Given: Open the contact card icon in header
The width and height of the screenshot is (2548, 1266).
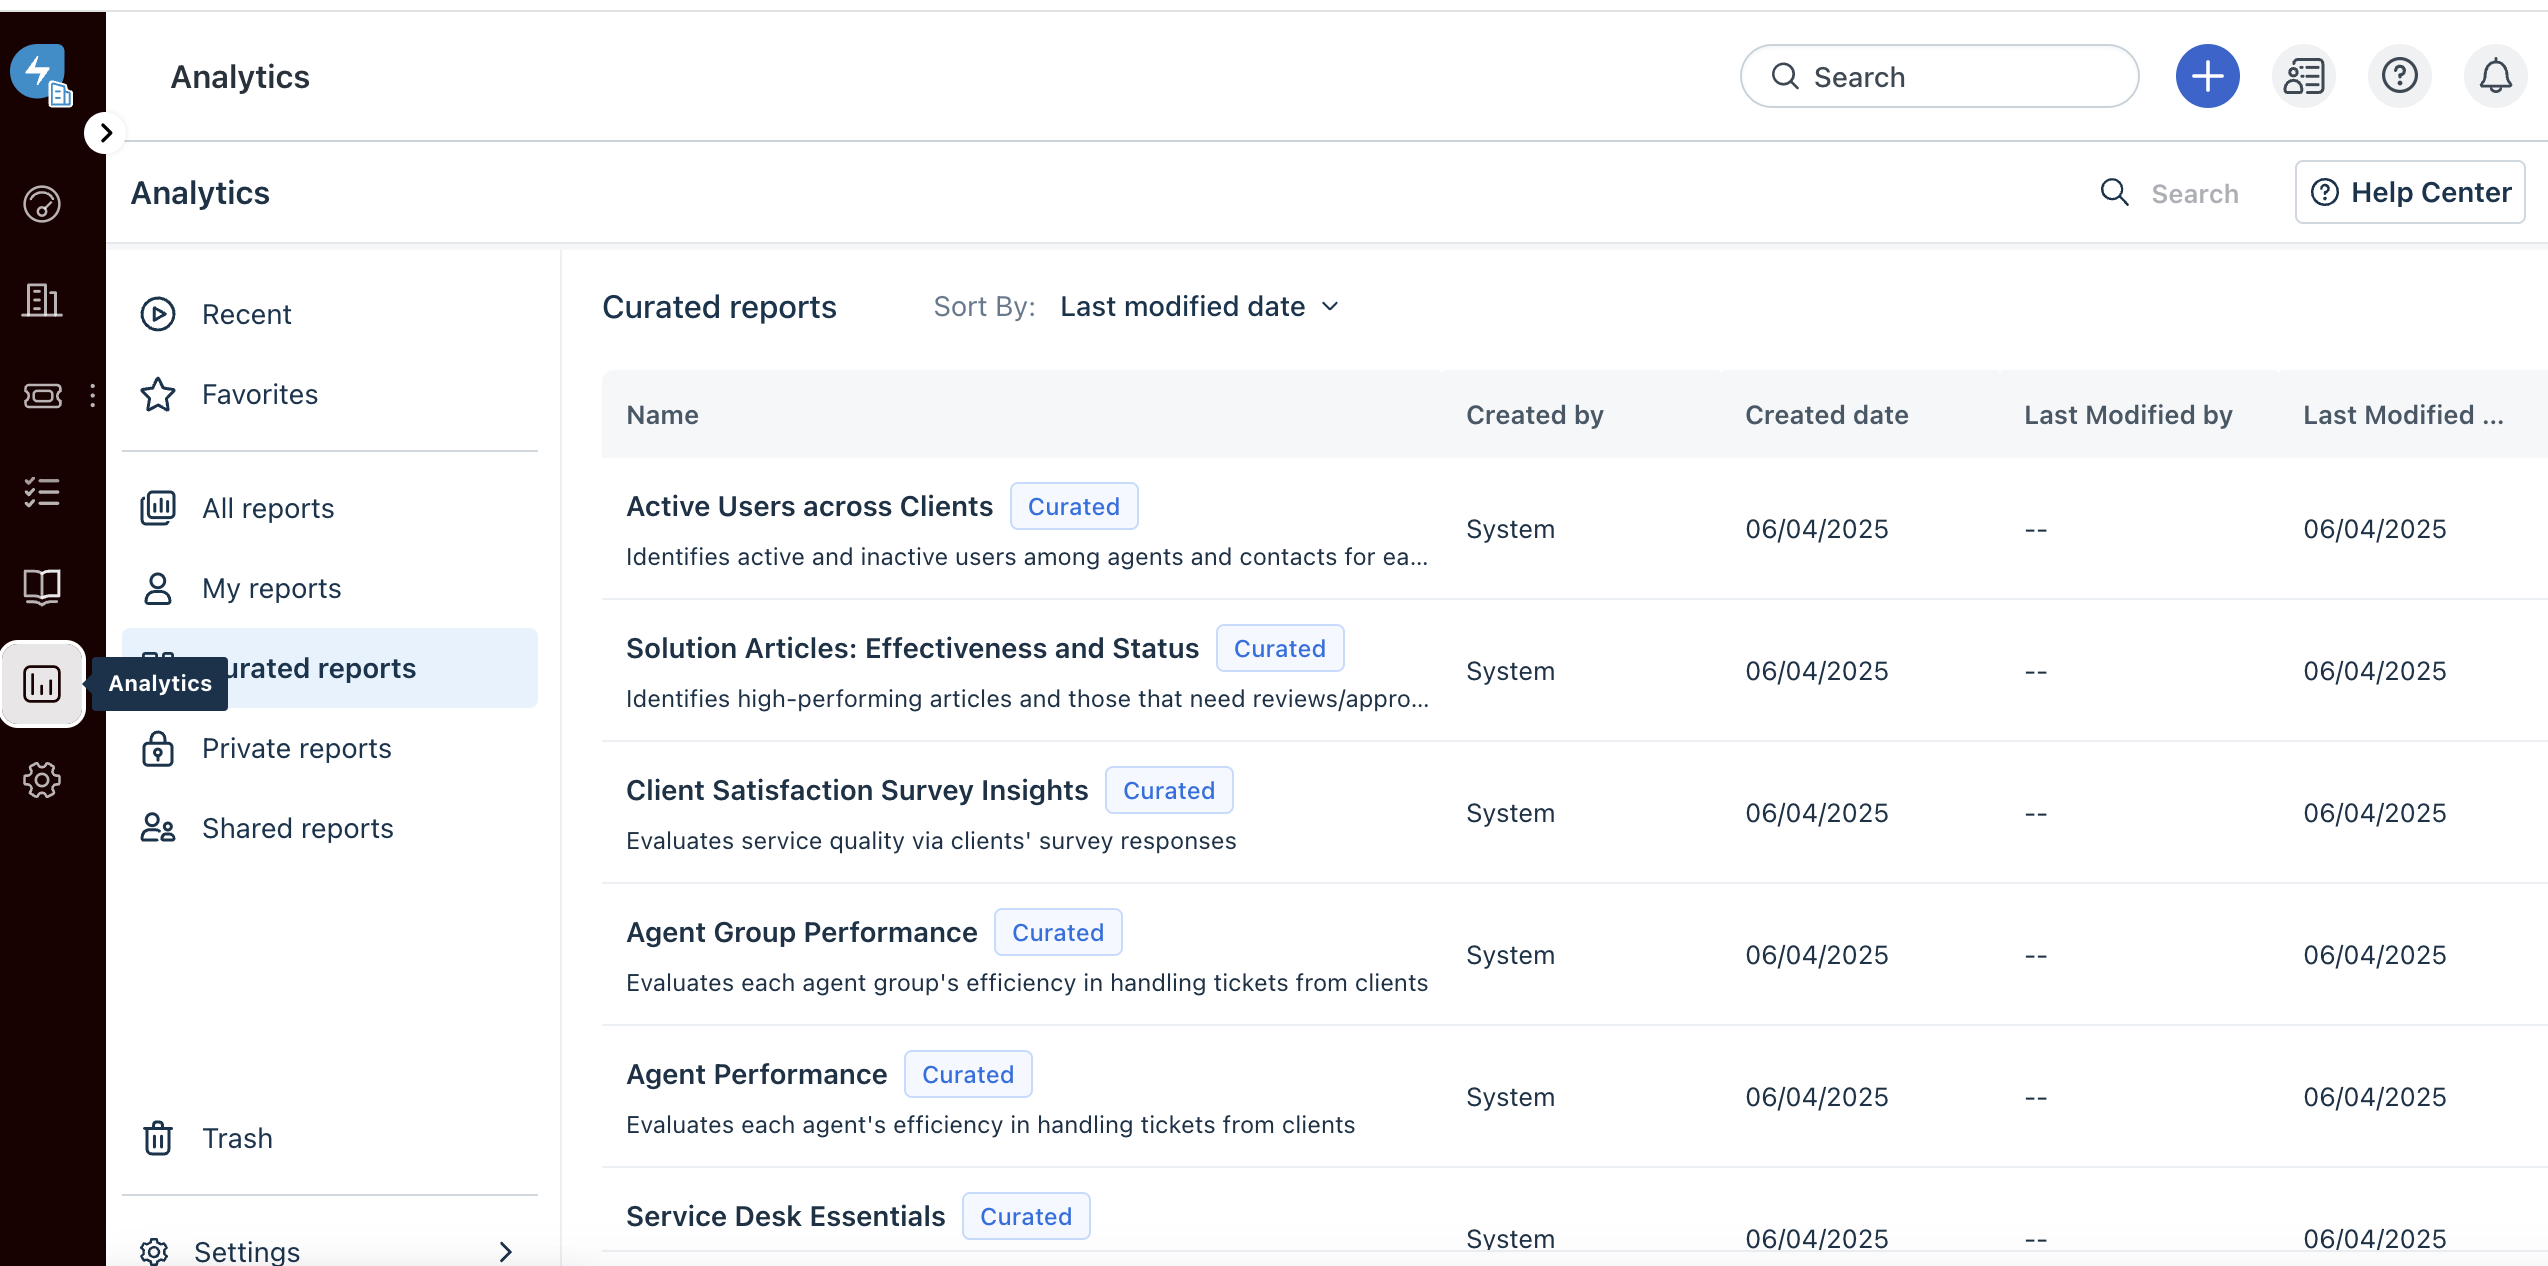Looking at the screenshot, I should 2303,76.
